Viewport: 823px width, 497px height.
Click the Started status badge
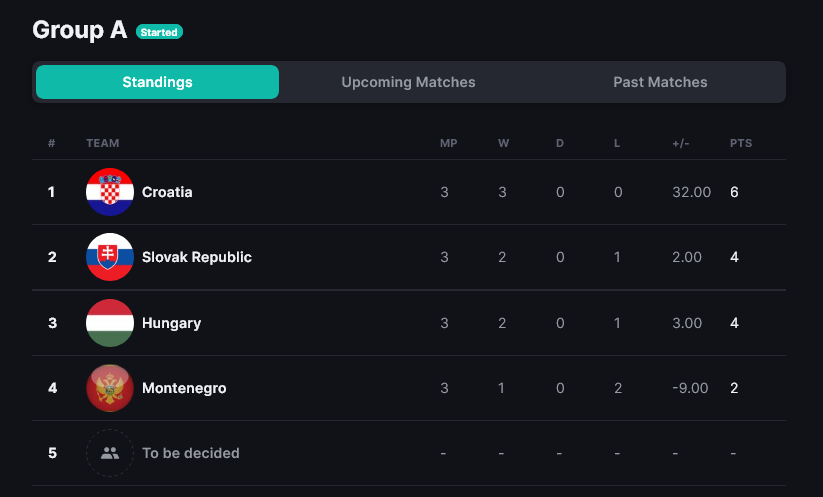click(159, 32)
